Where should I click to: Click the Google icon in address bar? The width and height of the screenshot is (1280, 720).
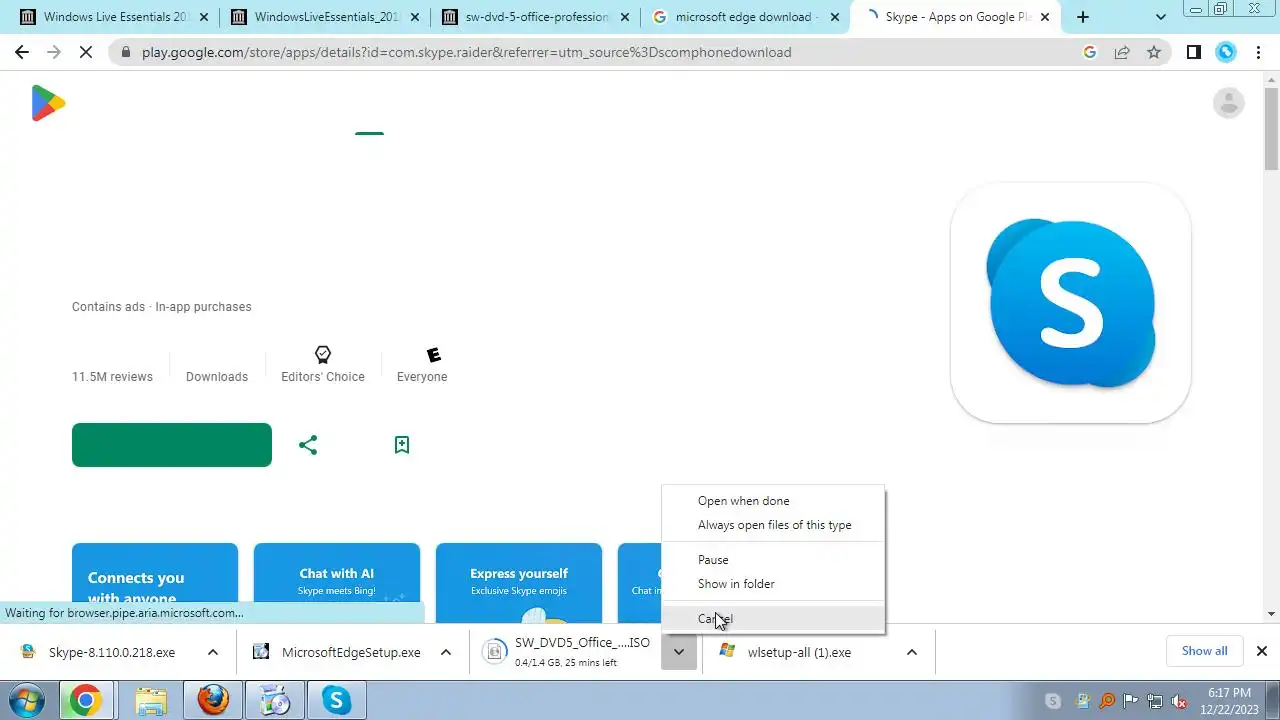(x=1090, y=52)
